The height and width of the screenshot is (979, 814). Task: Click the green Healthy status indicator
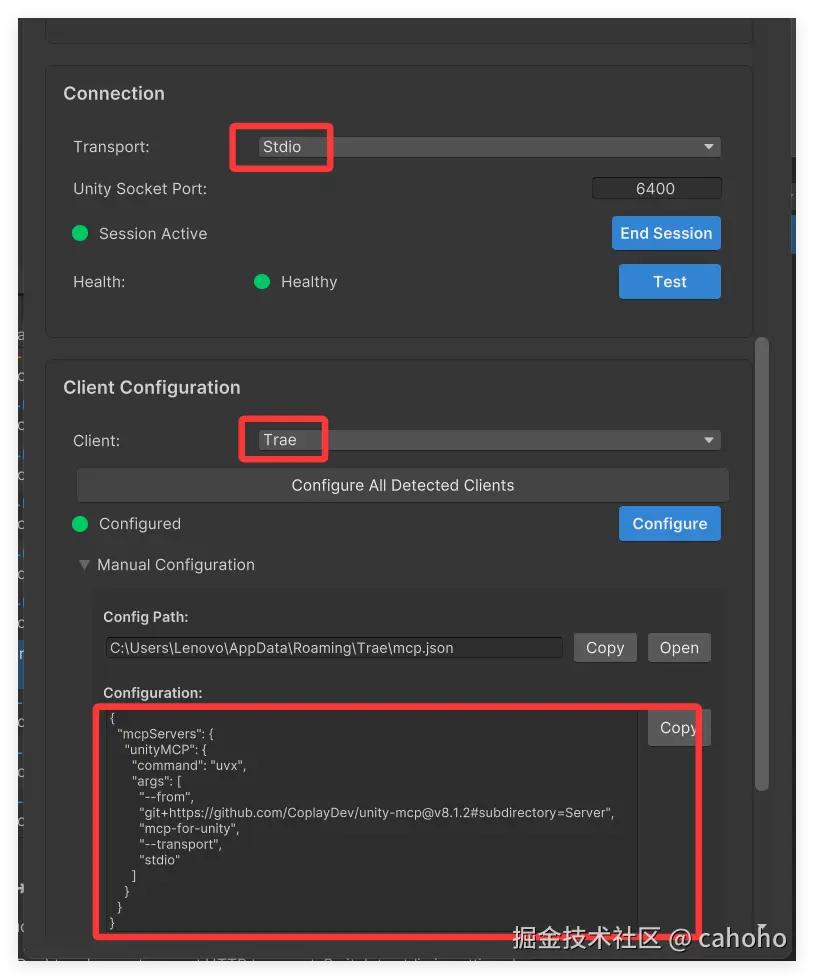[262, 282]
